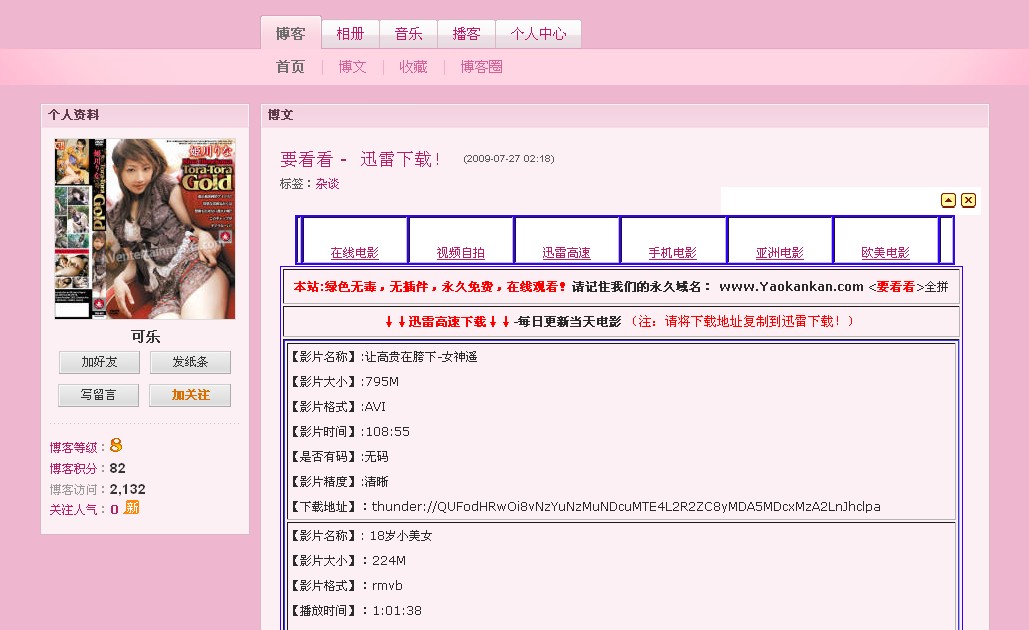1029x630 pixels.
Task: Open the 博客 tab
Action: point(290,33)
